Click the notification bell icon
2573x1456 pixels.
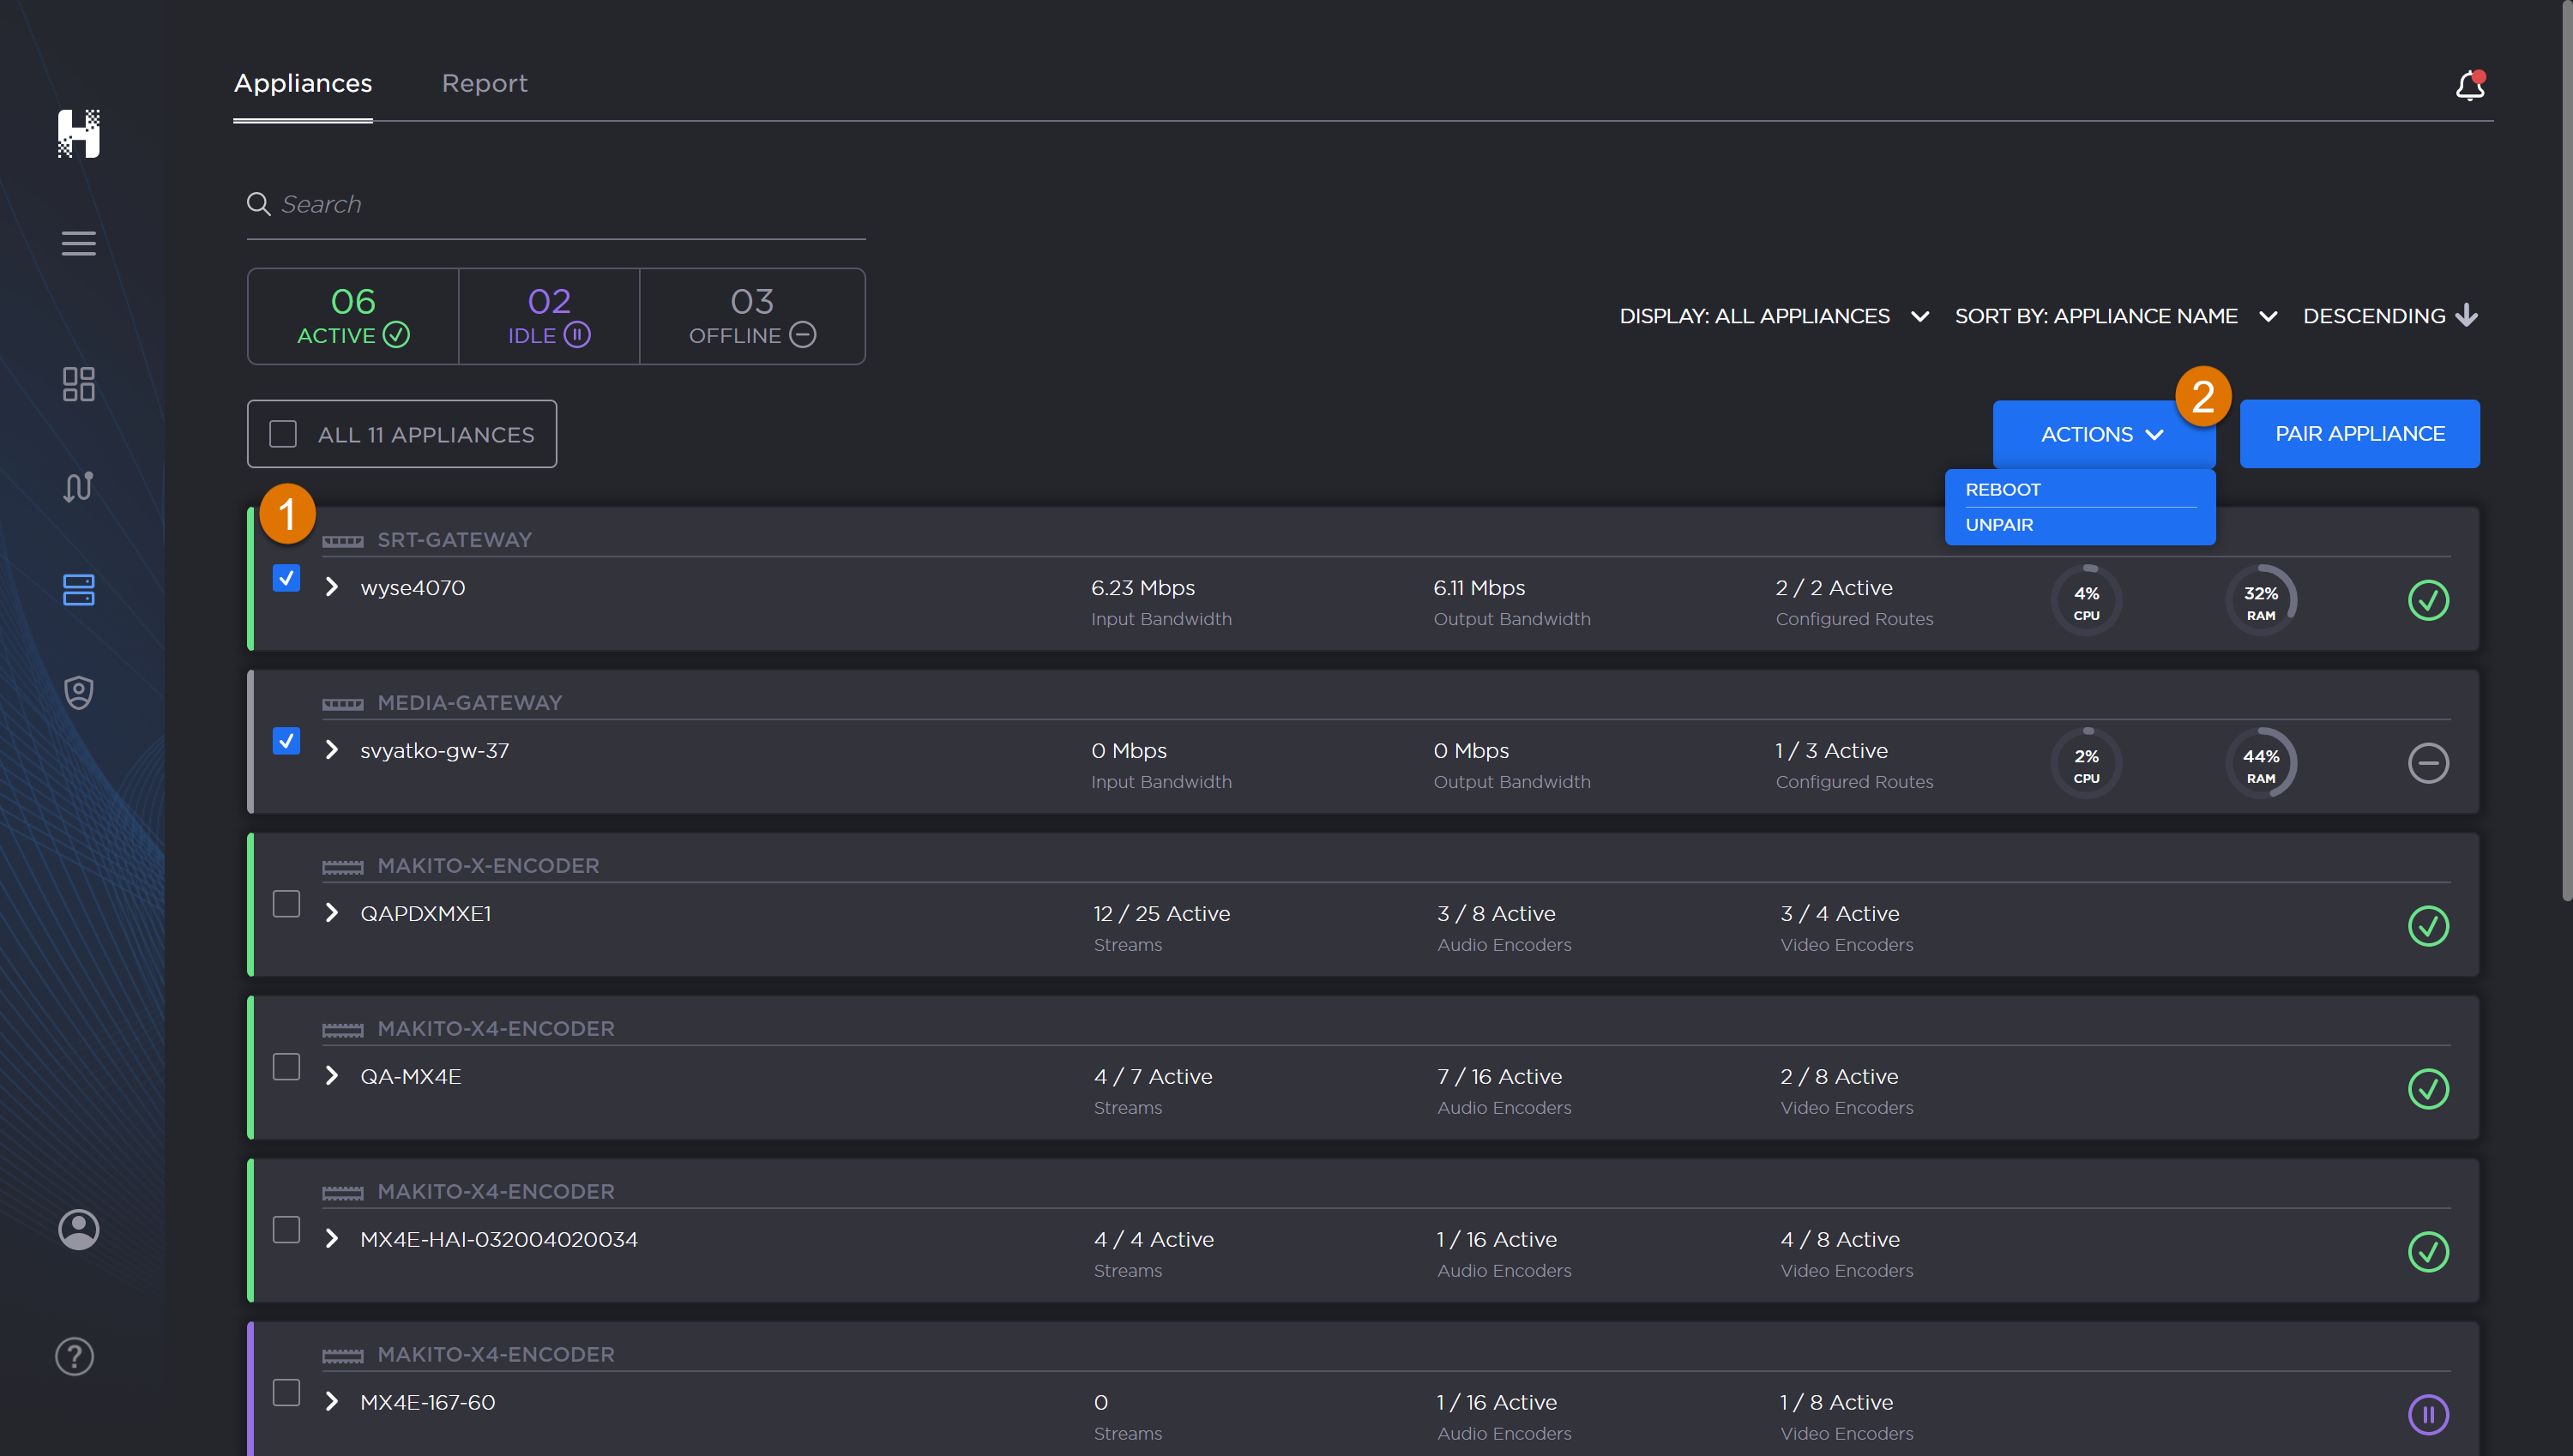(x=2469, y=86)
